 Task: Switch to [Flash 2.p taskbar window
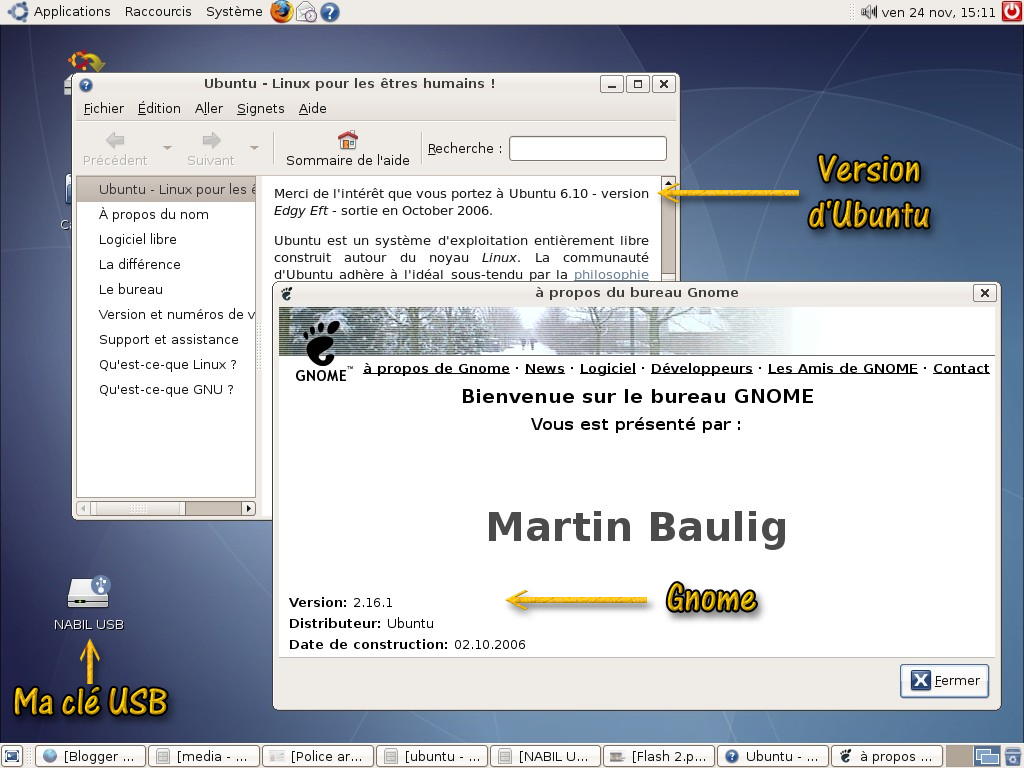click(659, 756)
